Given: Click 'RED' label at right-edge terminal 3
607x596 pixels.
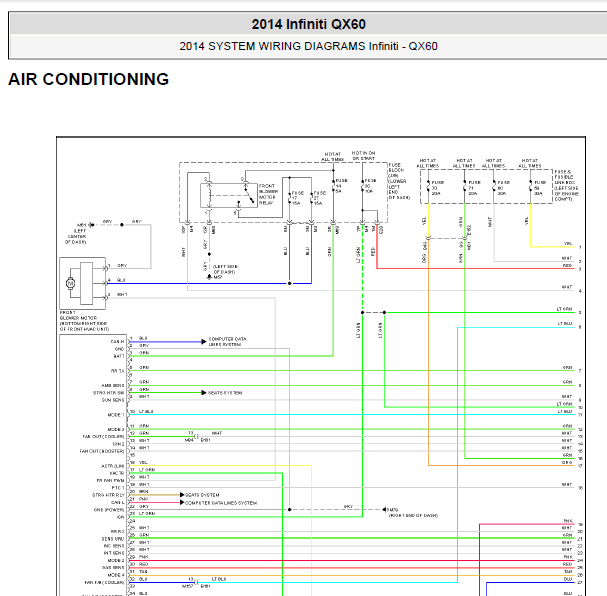Looking at the screenshot, I should (x=568, y=265).
